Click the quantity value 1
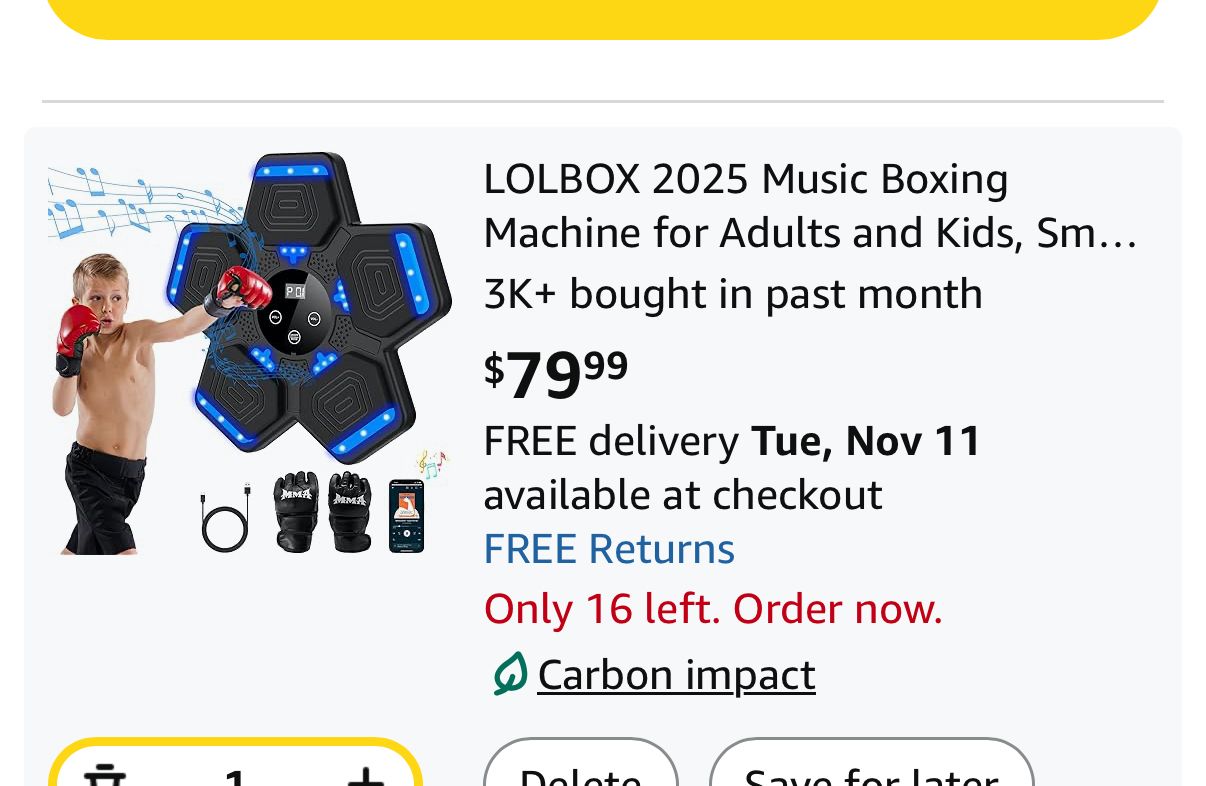1206x786 pixels. tap(235, 776)
